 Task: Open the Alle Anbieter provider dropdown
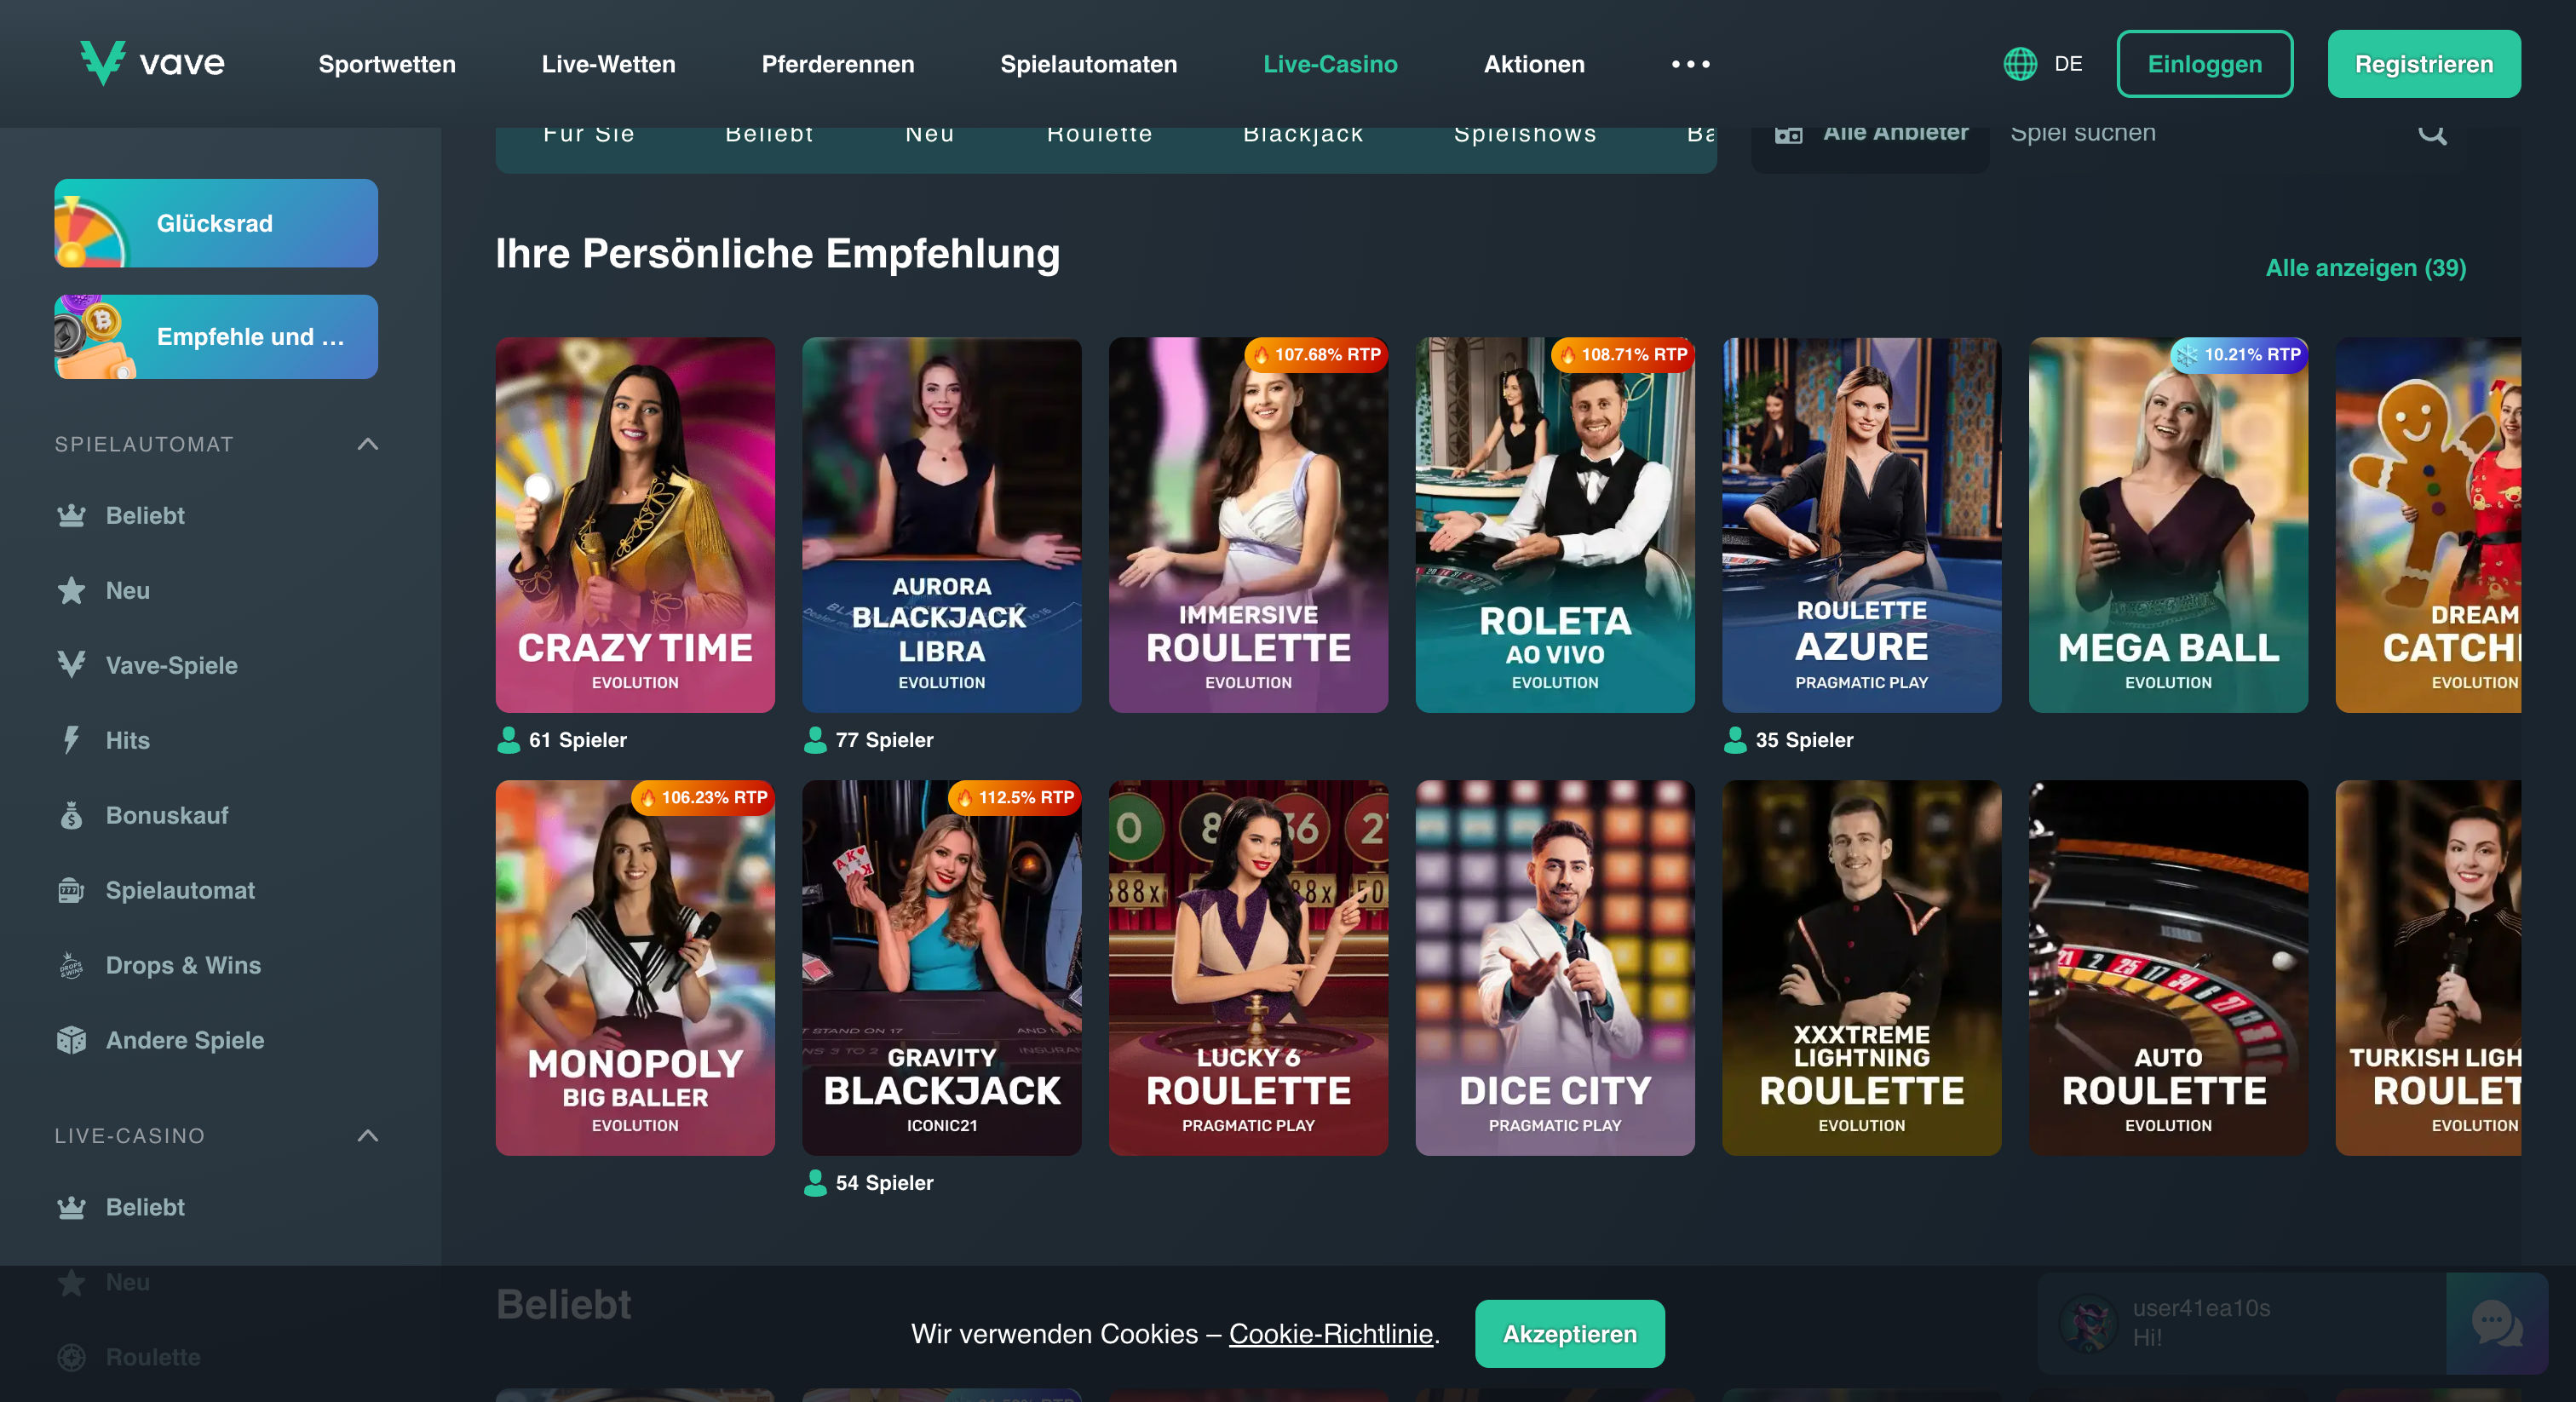[1870, 133]
